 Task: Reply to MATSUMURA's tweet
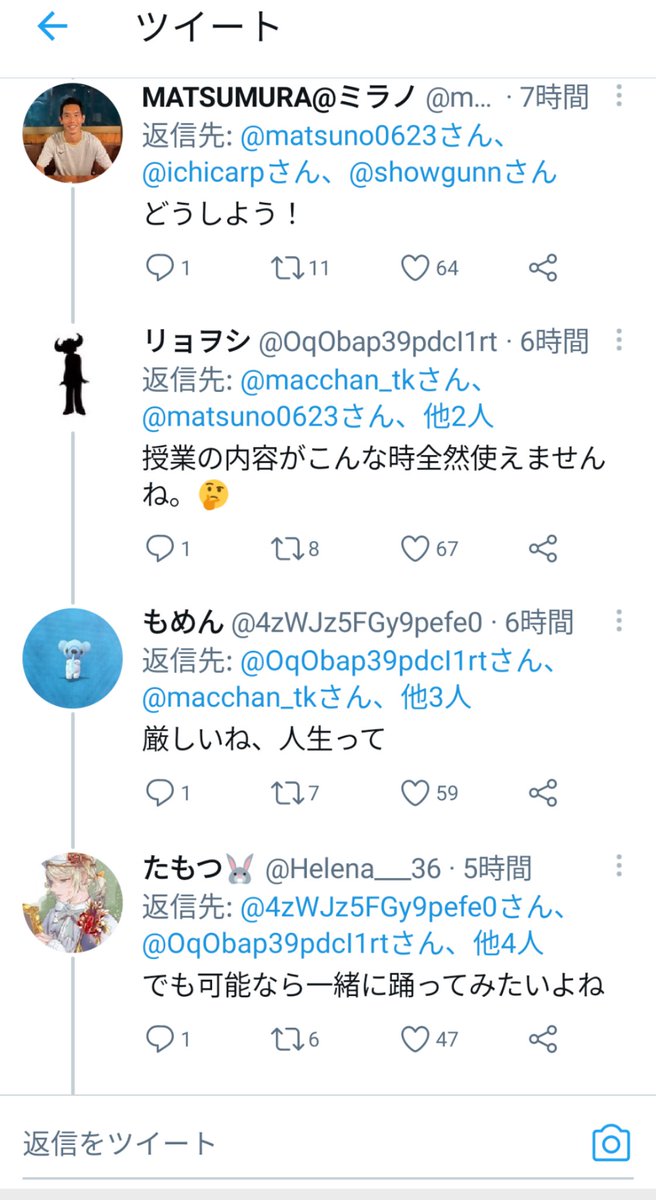click(x=159, y=268)
